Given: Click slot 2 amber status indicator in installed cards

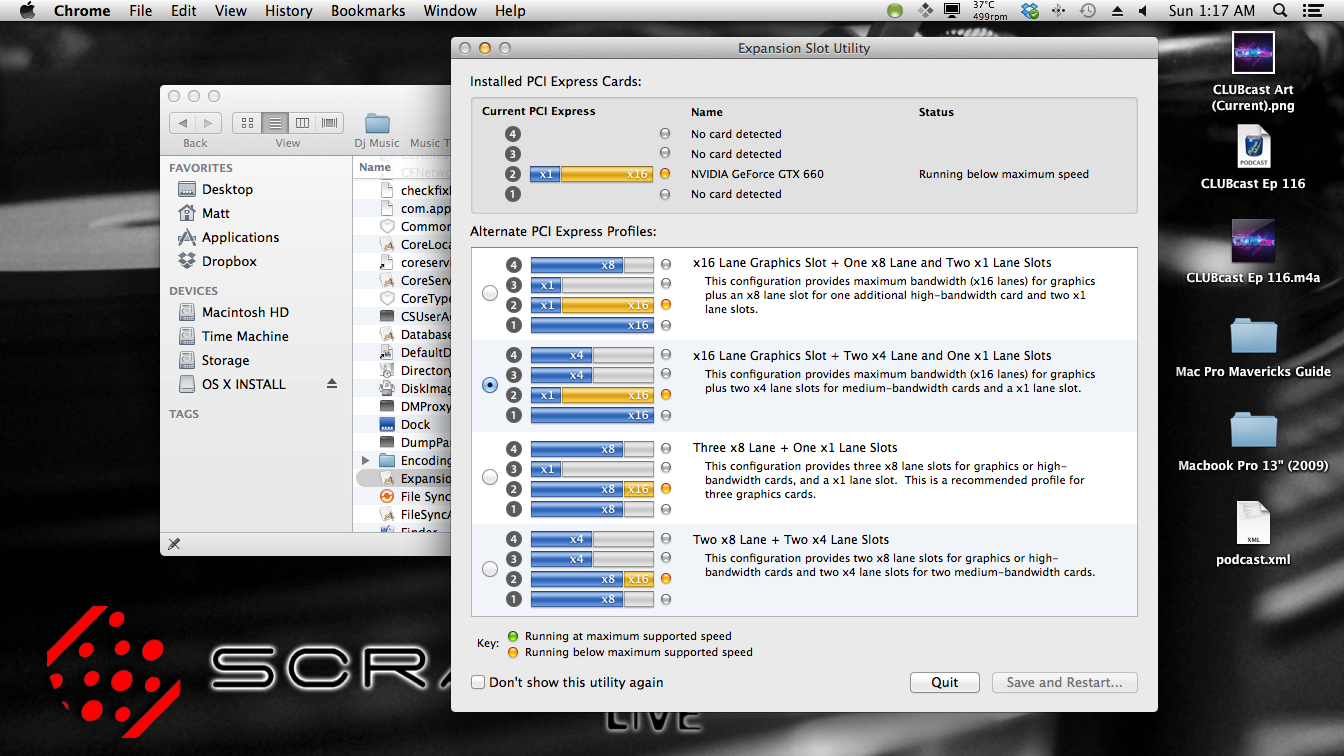Looking at the screenshot, I should pyautogui.click(x=665, y=174).
